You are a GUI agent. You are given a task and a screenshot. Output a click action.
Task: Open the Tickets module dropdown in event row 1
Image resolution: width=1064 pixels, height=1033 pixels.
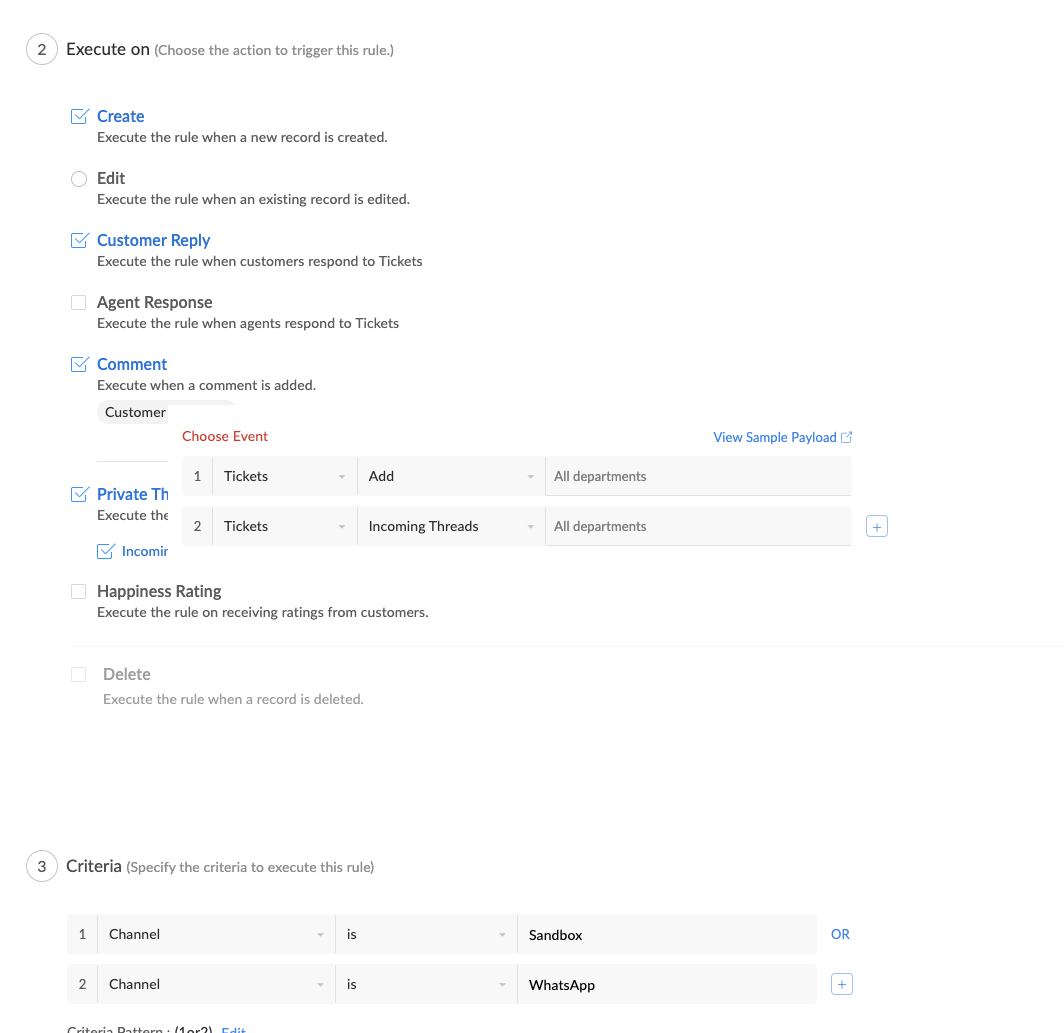(x=285, y=477)
